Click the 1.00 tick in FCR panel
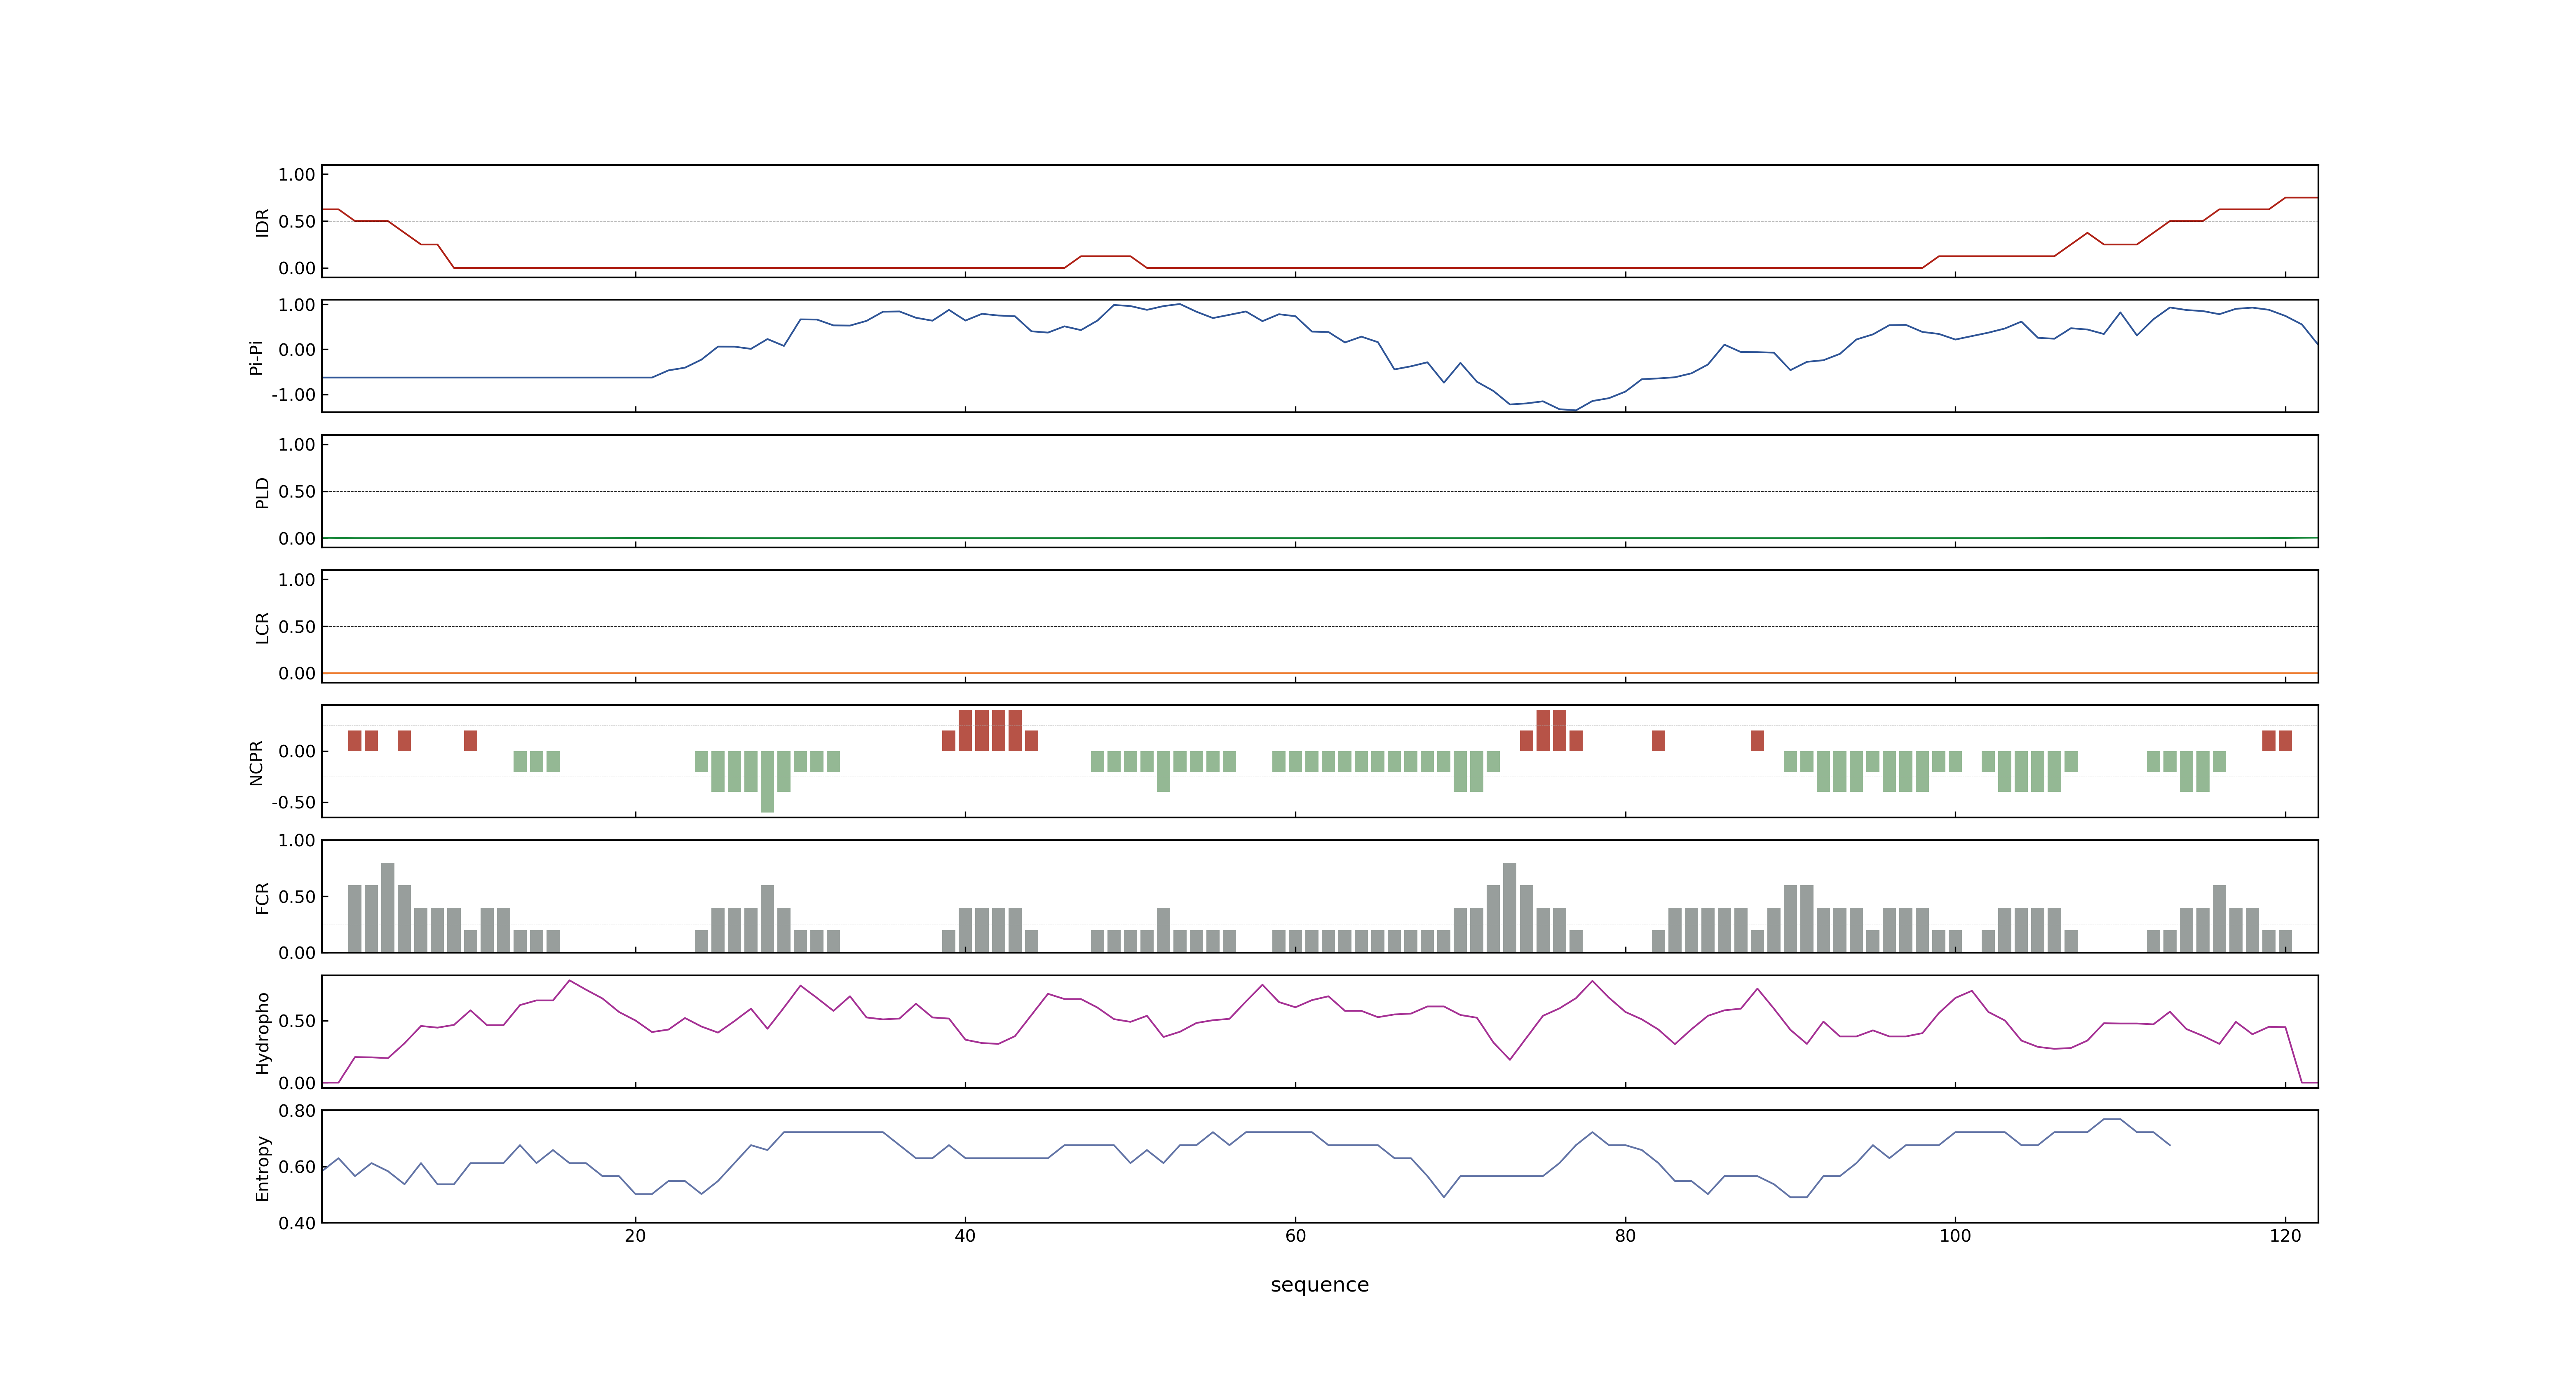This screenshot has width=2576, height=1374. [297, 841]
